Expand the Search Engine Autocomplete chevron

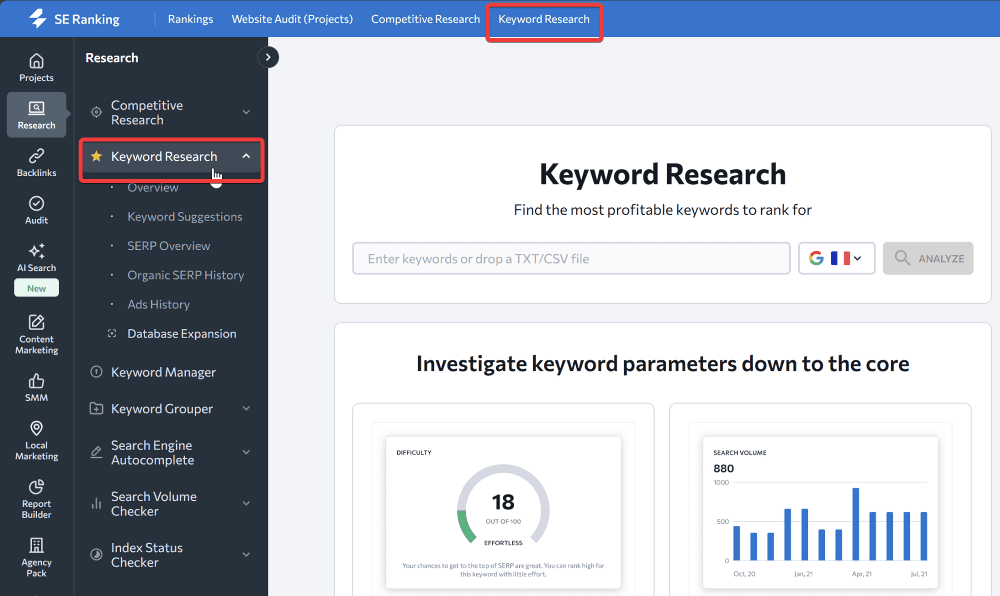click(x=246, y=452)
